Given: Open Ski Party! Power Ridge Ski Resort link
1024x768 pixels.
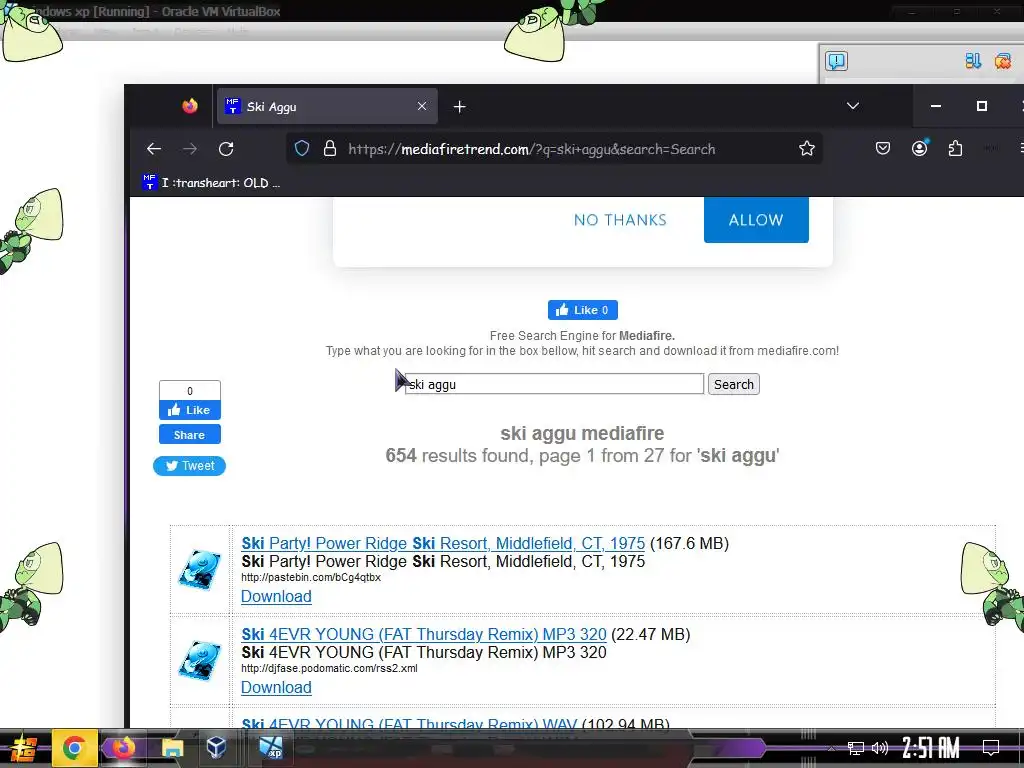Looking at the screenshot, I should (x=443, y=543).
